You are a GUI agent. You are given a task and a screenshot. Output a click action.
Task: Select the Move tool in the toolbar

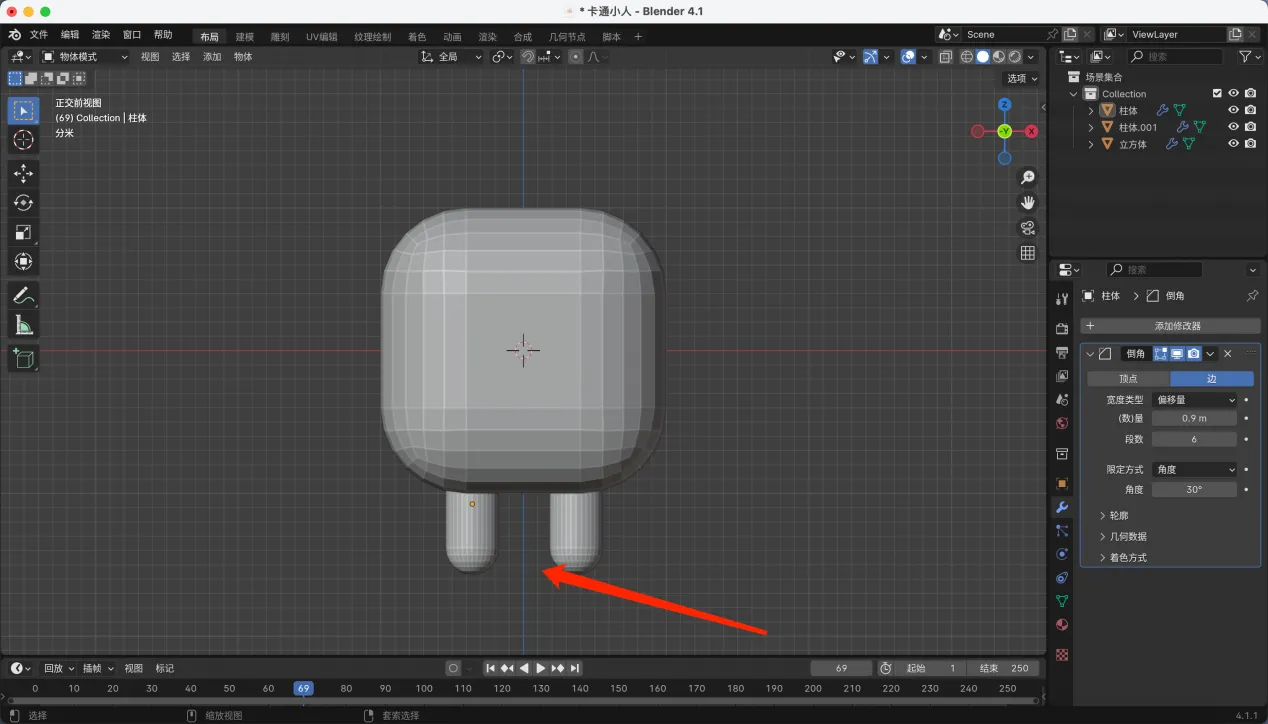24,173
